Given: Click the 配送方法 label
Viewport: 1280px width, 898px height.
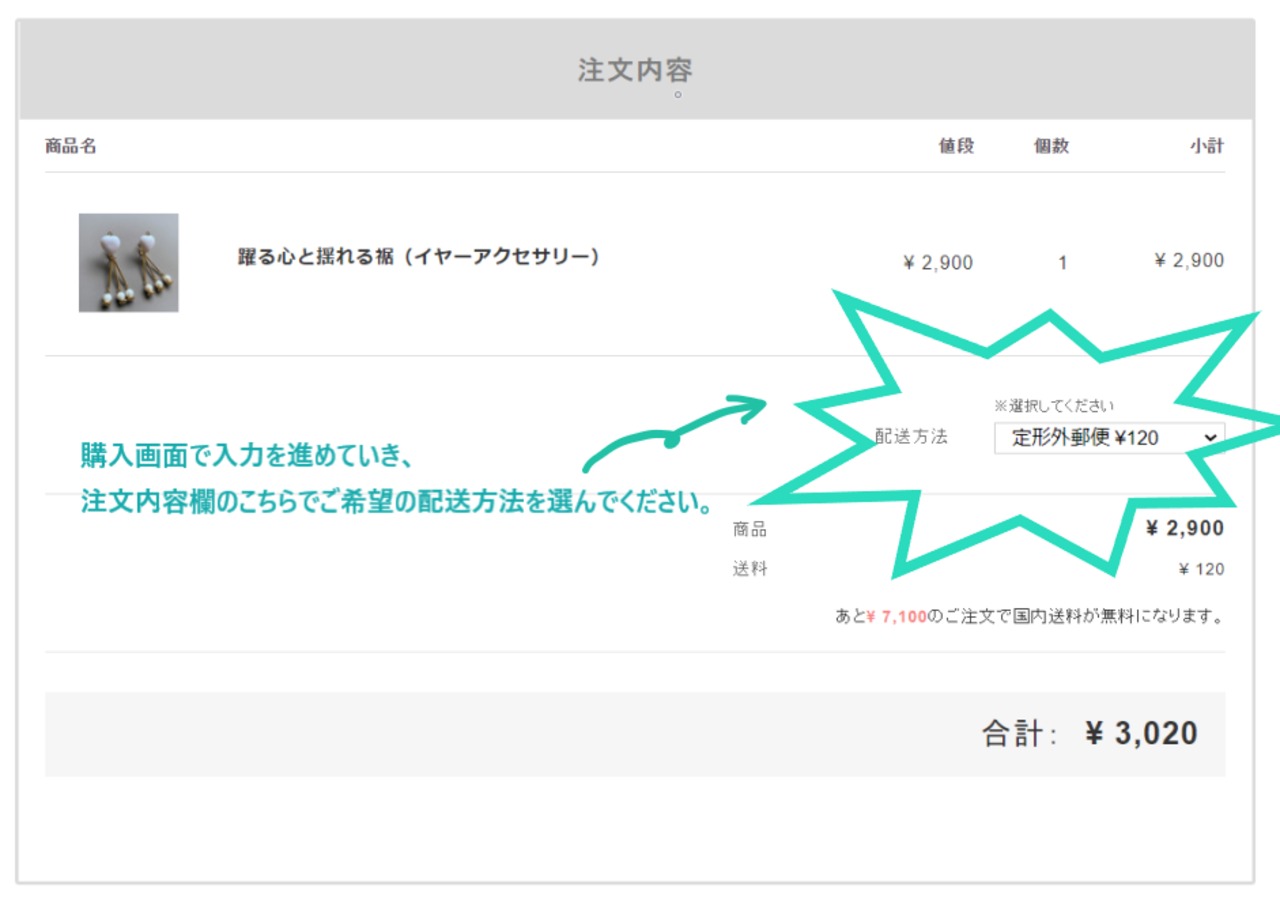Looking at the screenshot, I should [911, 437].
